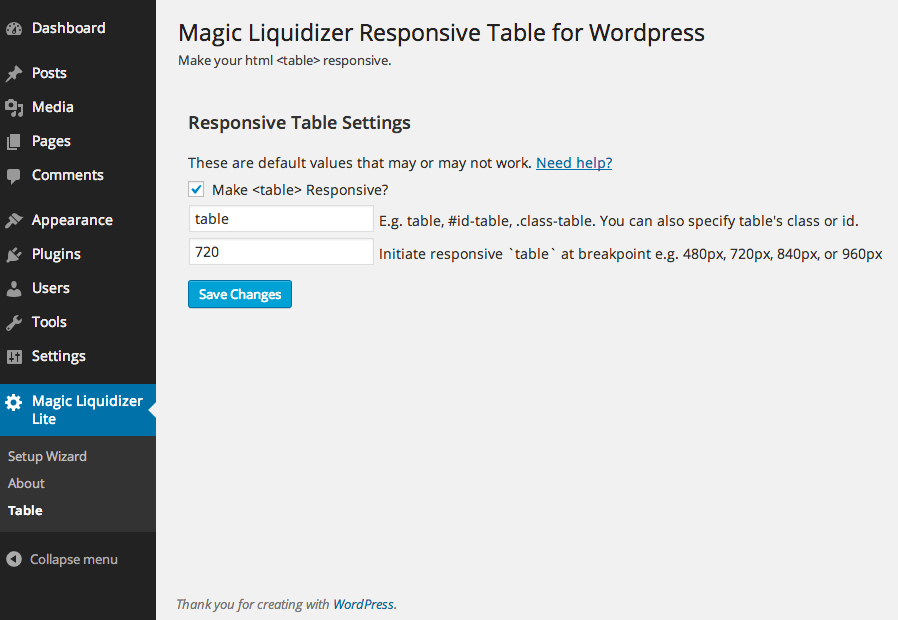Click the Comments speech bubble icon
Screen dimensions: 898x620
(14, 176)
